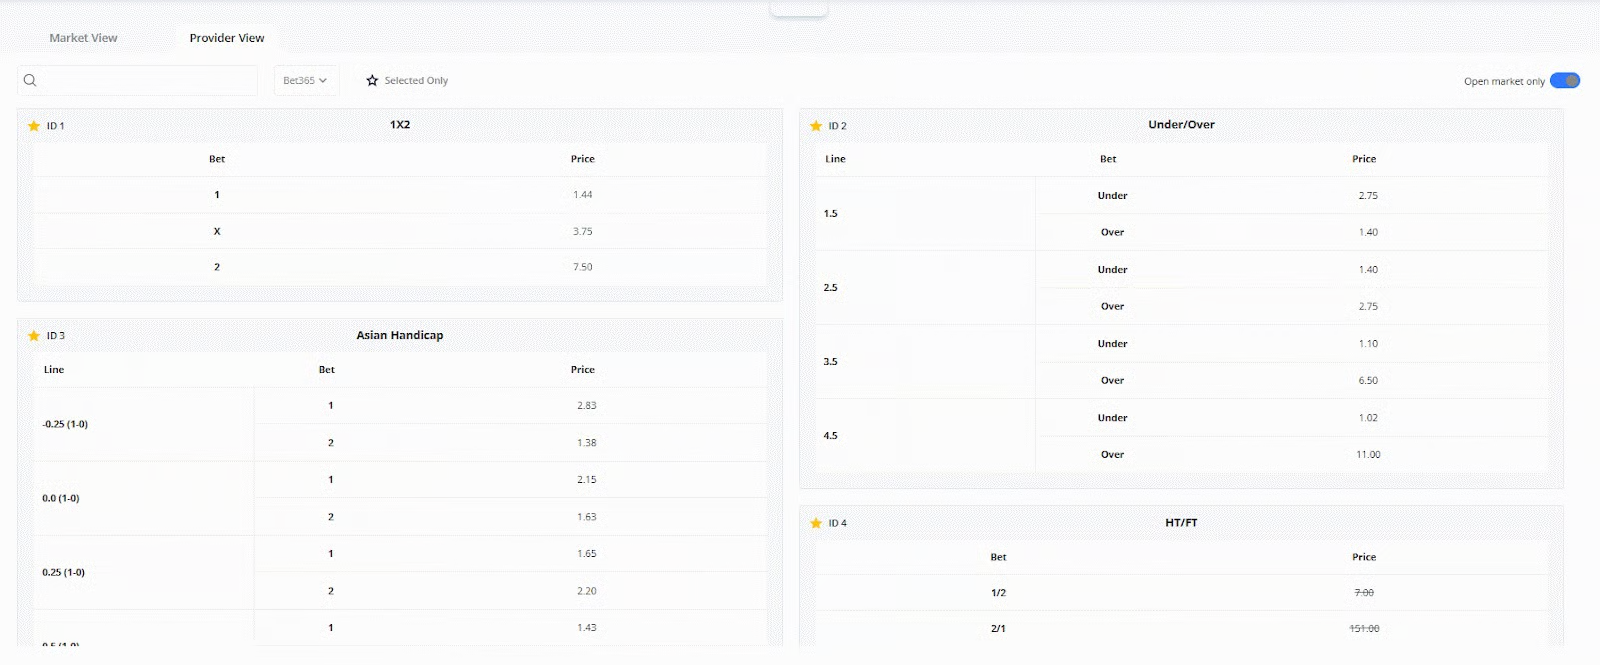The image size is (1600, 665).
Task: Disable the Open market only switch
Action: click(1564, 81)
